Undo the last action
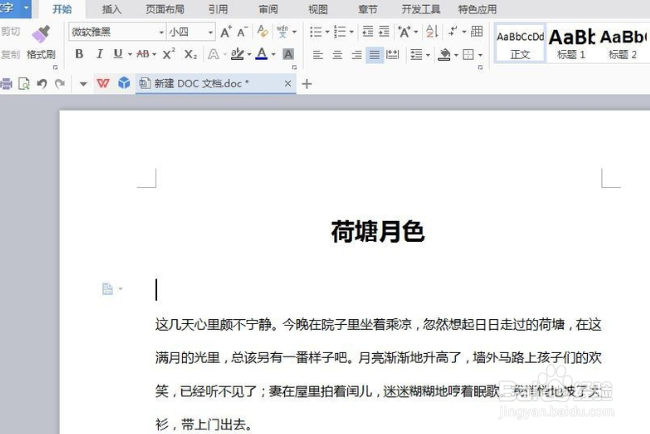650x434 pixels. pyautogui.click(x=42, y=84)
